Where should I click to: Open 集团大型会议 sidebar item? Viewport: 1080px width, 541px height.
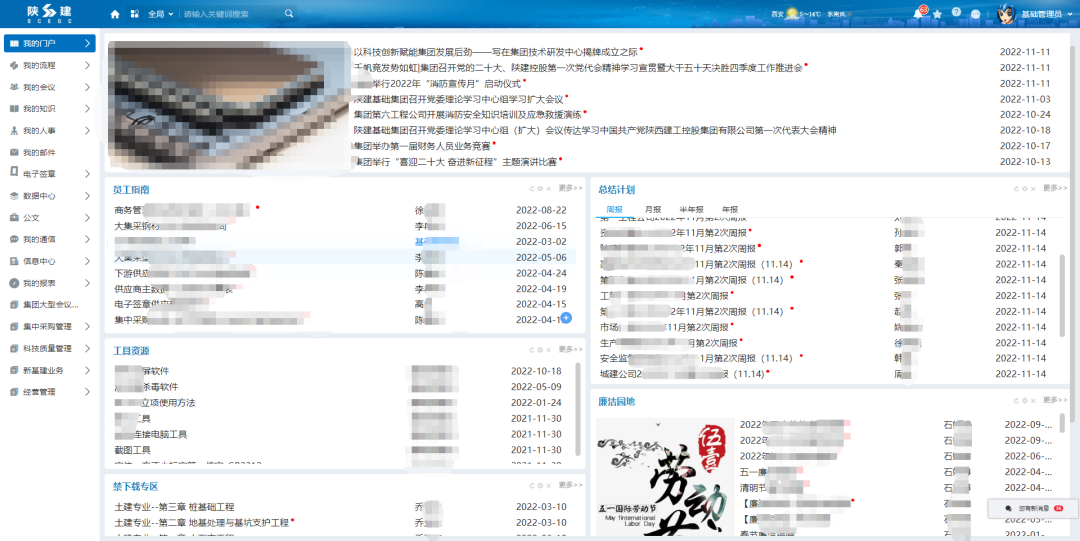48,305
